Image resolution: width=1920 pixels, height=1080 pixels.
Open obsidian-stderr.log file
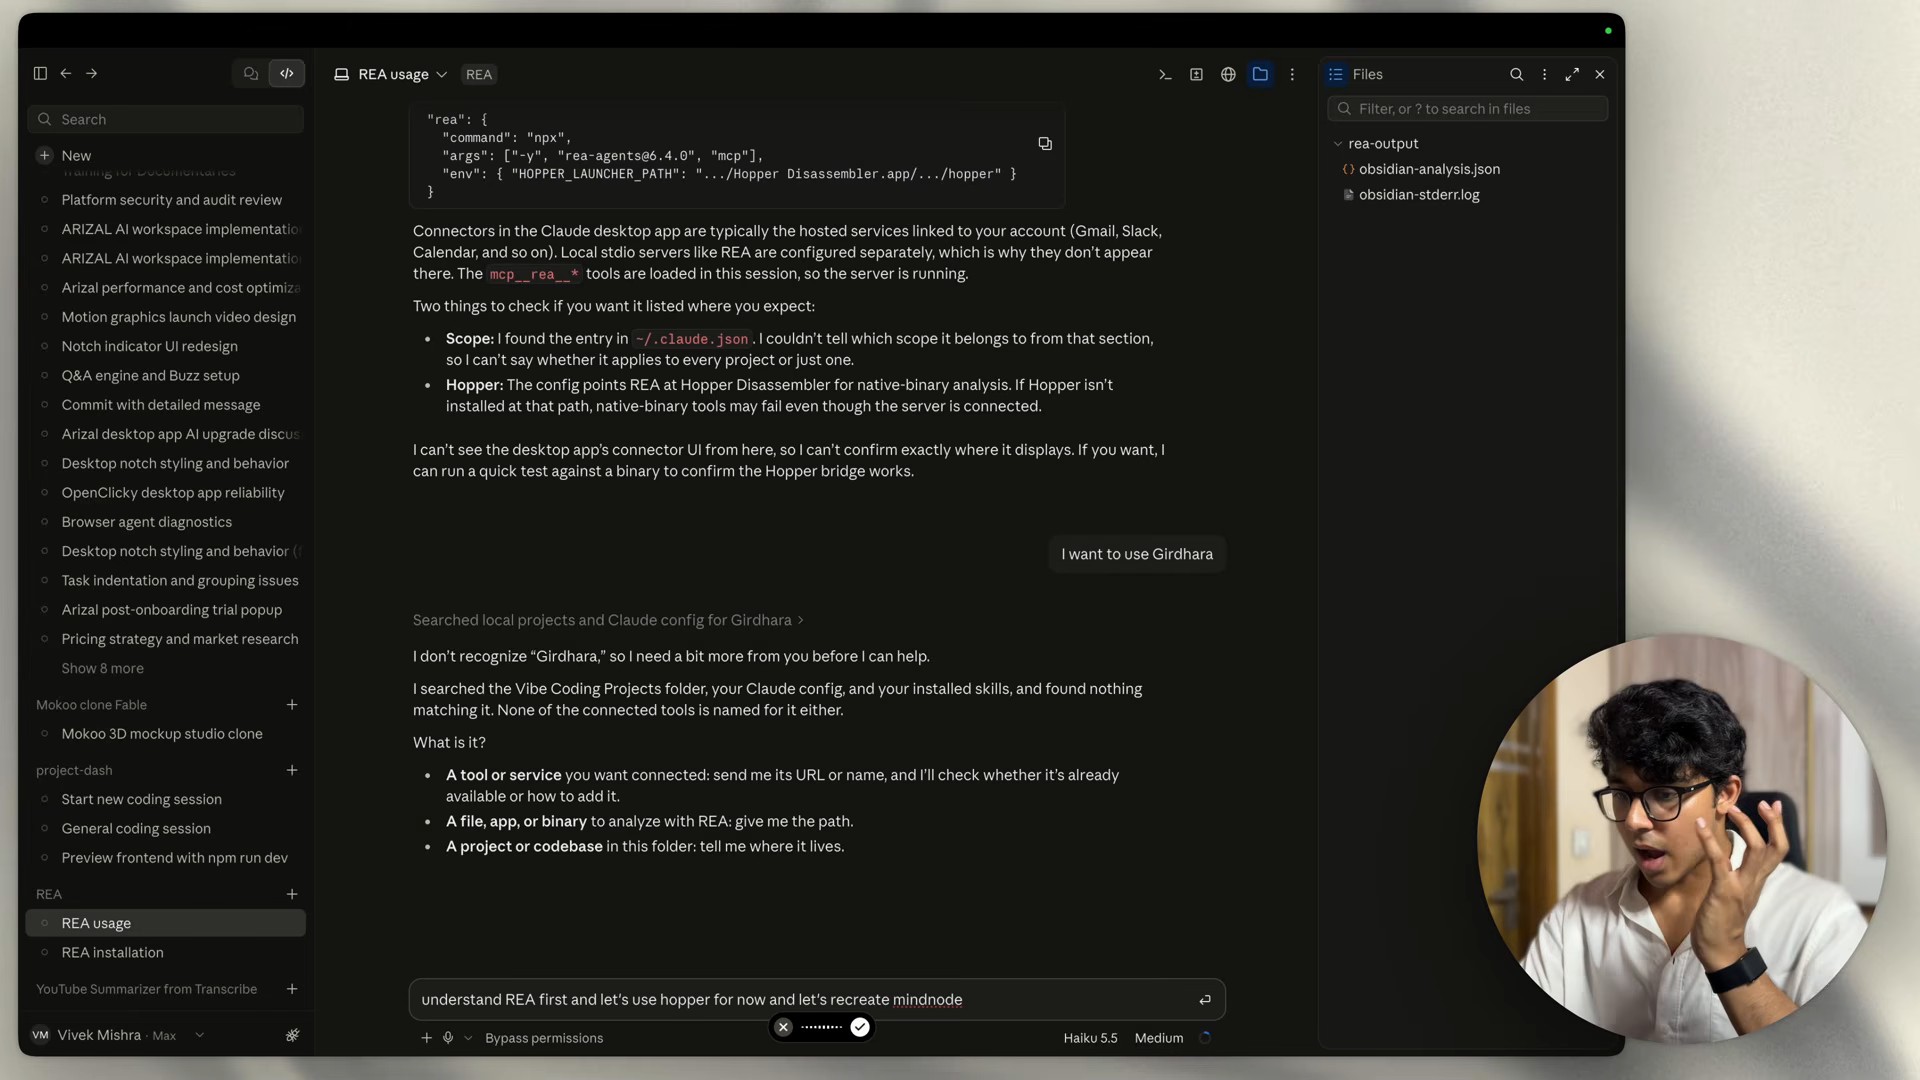coord(1419,195)
